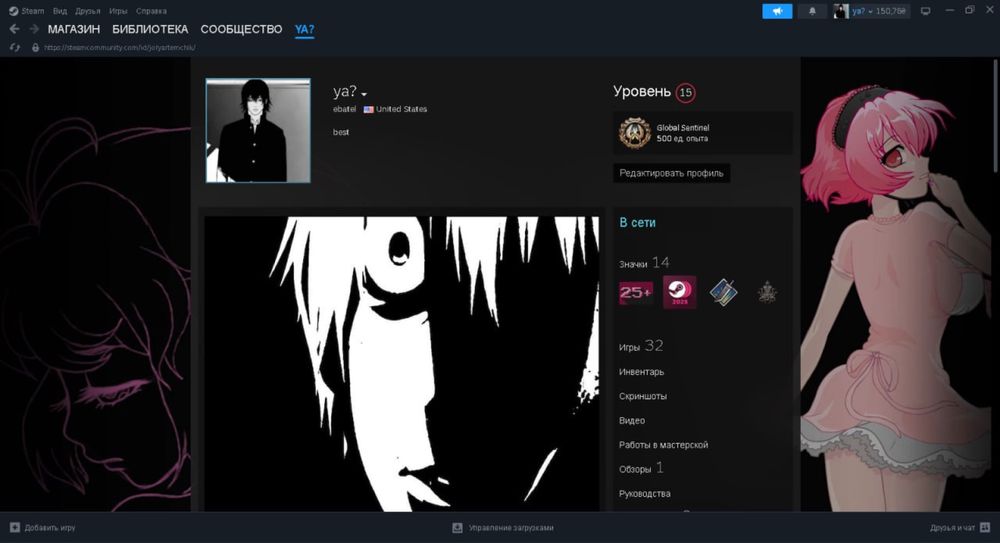The height and width of the screenshot is (543, 1000).
Task: Click the small avatar in the title bar
Action: point(841,11)
